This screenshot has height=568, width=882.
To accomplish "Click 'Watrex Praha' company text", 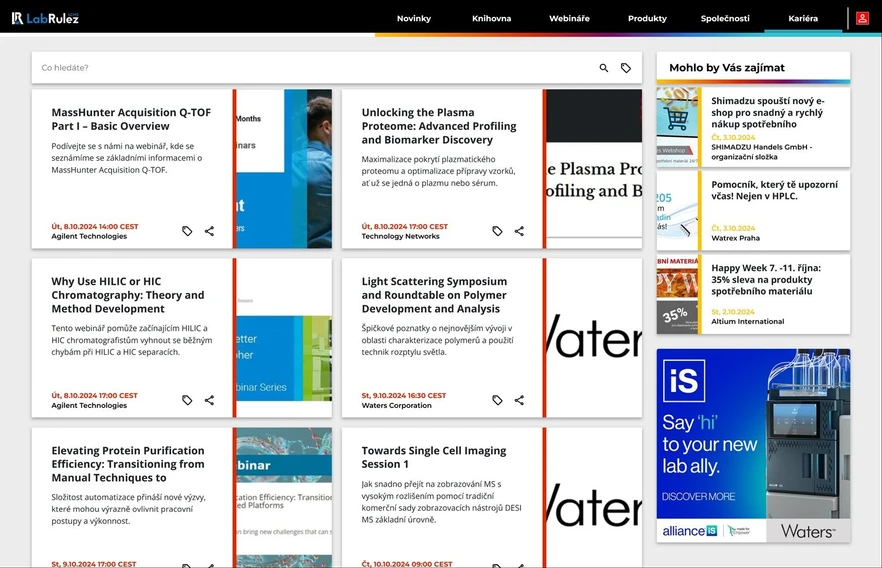I will tap(735, 238).
